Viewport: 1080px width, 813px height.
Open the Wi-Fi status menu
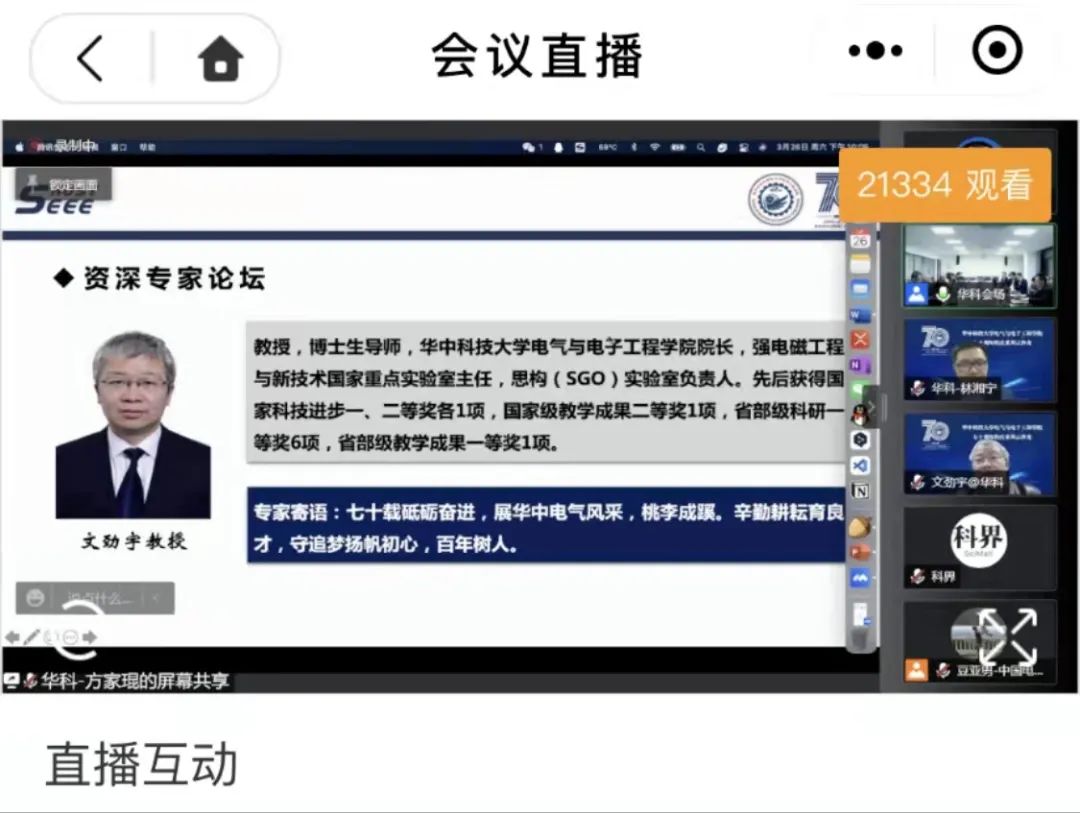pos(655,146)
